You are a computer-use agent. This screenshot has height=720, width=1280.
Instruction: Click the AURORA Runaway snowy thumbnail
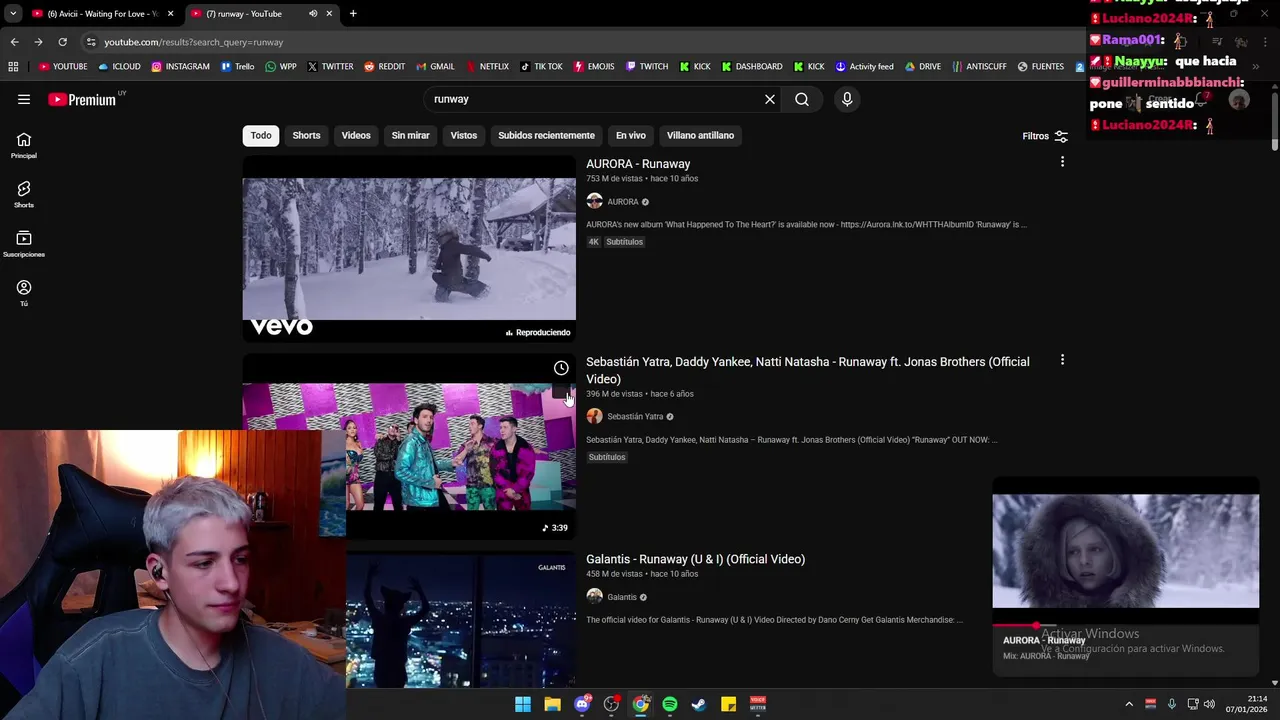[x=409, y=249]
